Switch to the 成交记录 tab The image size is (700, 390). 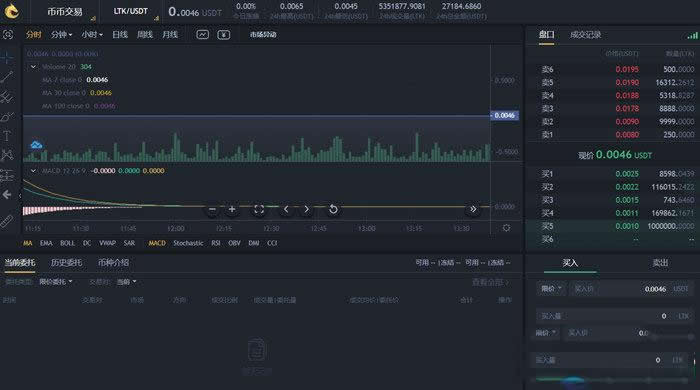(585, 35)
